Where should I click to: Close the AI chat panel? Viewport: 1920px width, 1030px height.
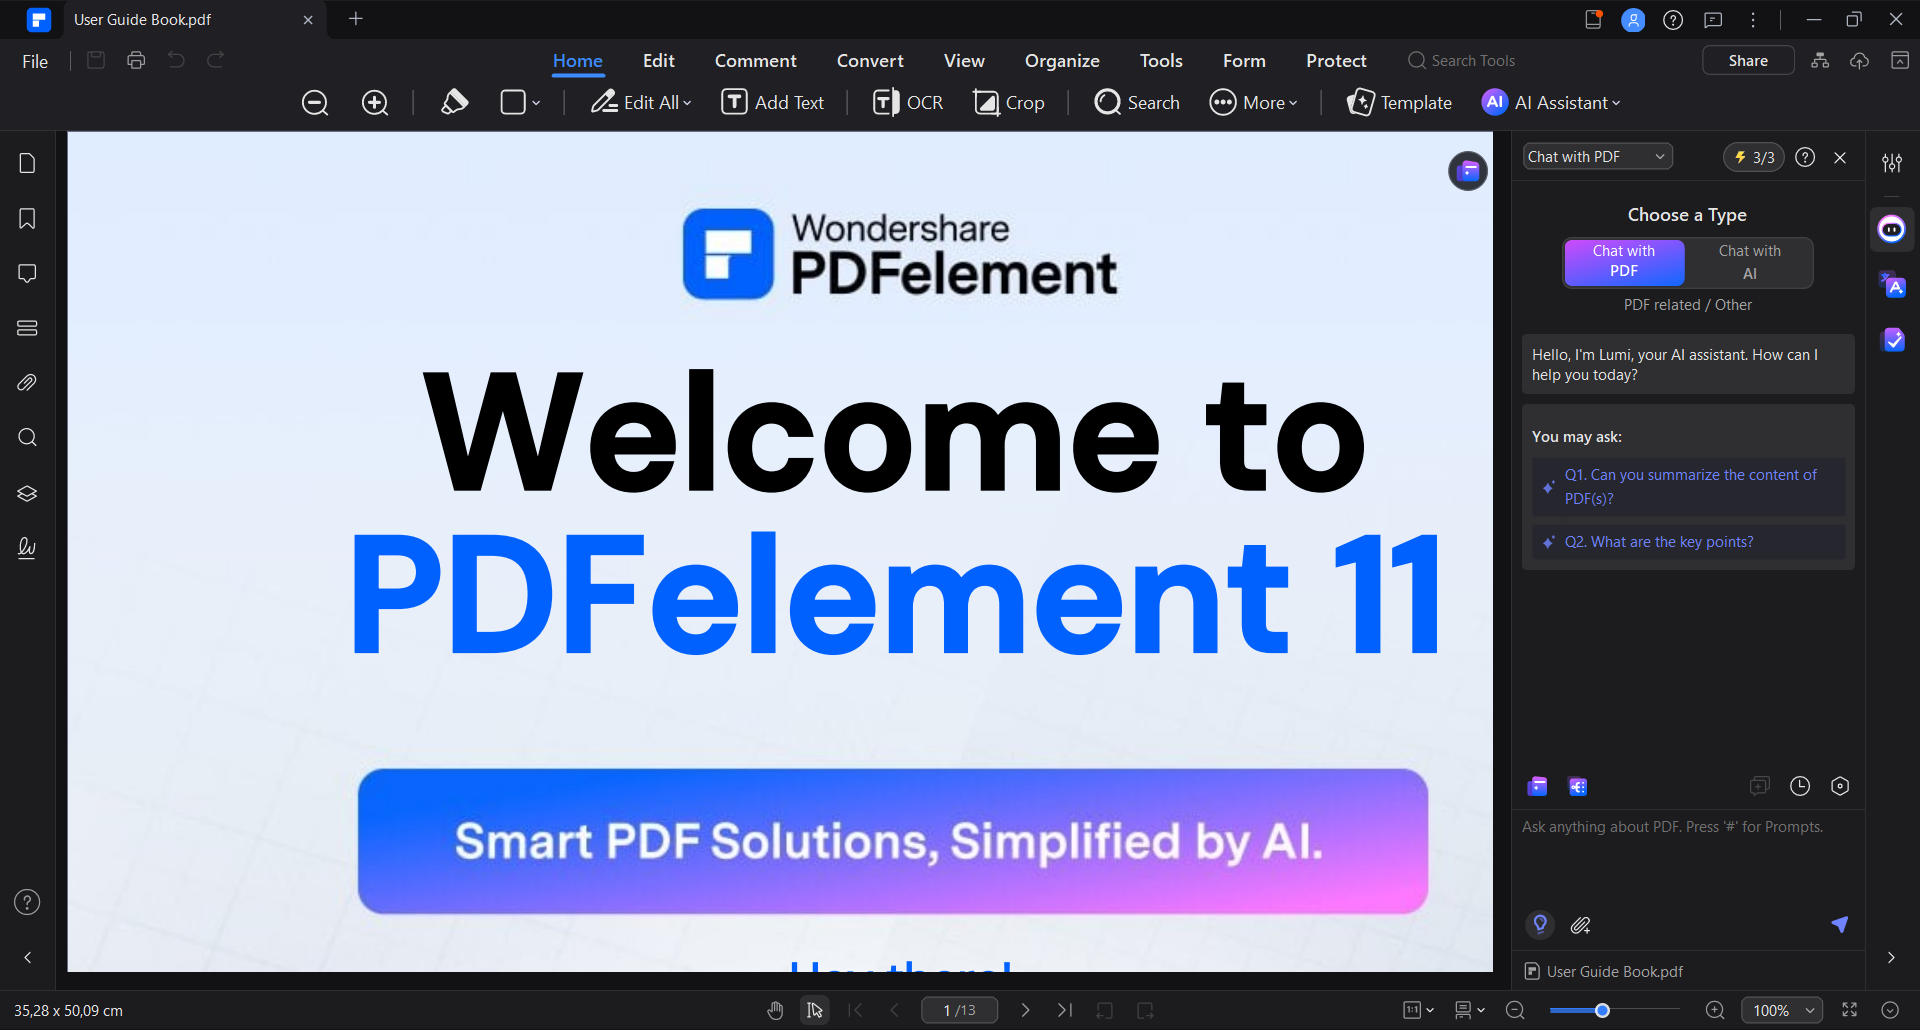click(1840, 157)
